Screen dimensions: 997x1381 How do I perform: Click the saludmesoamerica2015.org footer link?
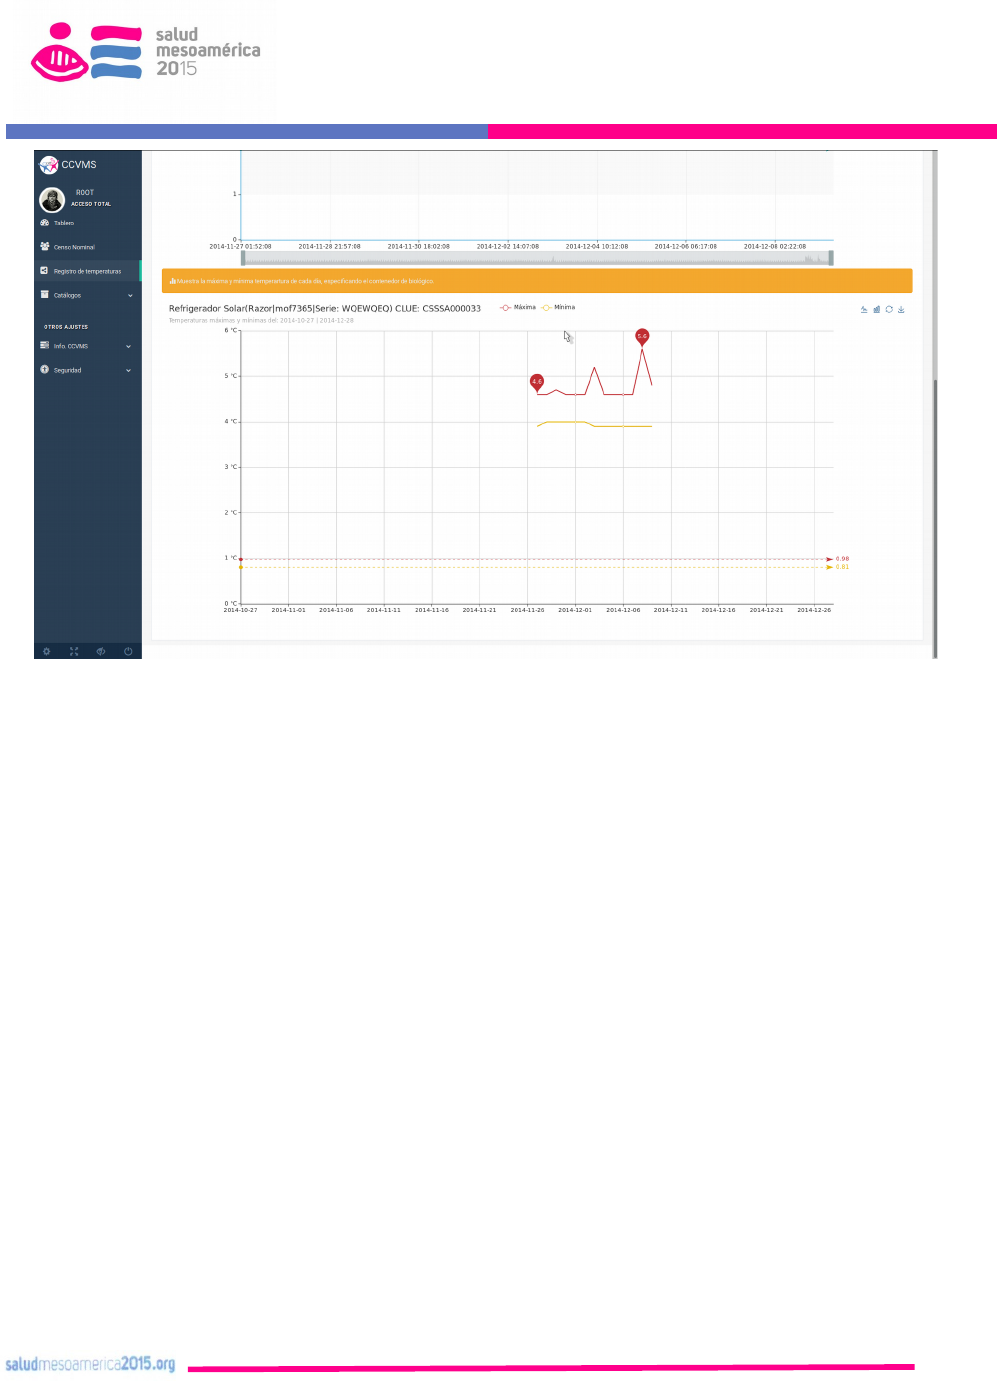[90, 1364]
